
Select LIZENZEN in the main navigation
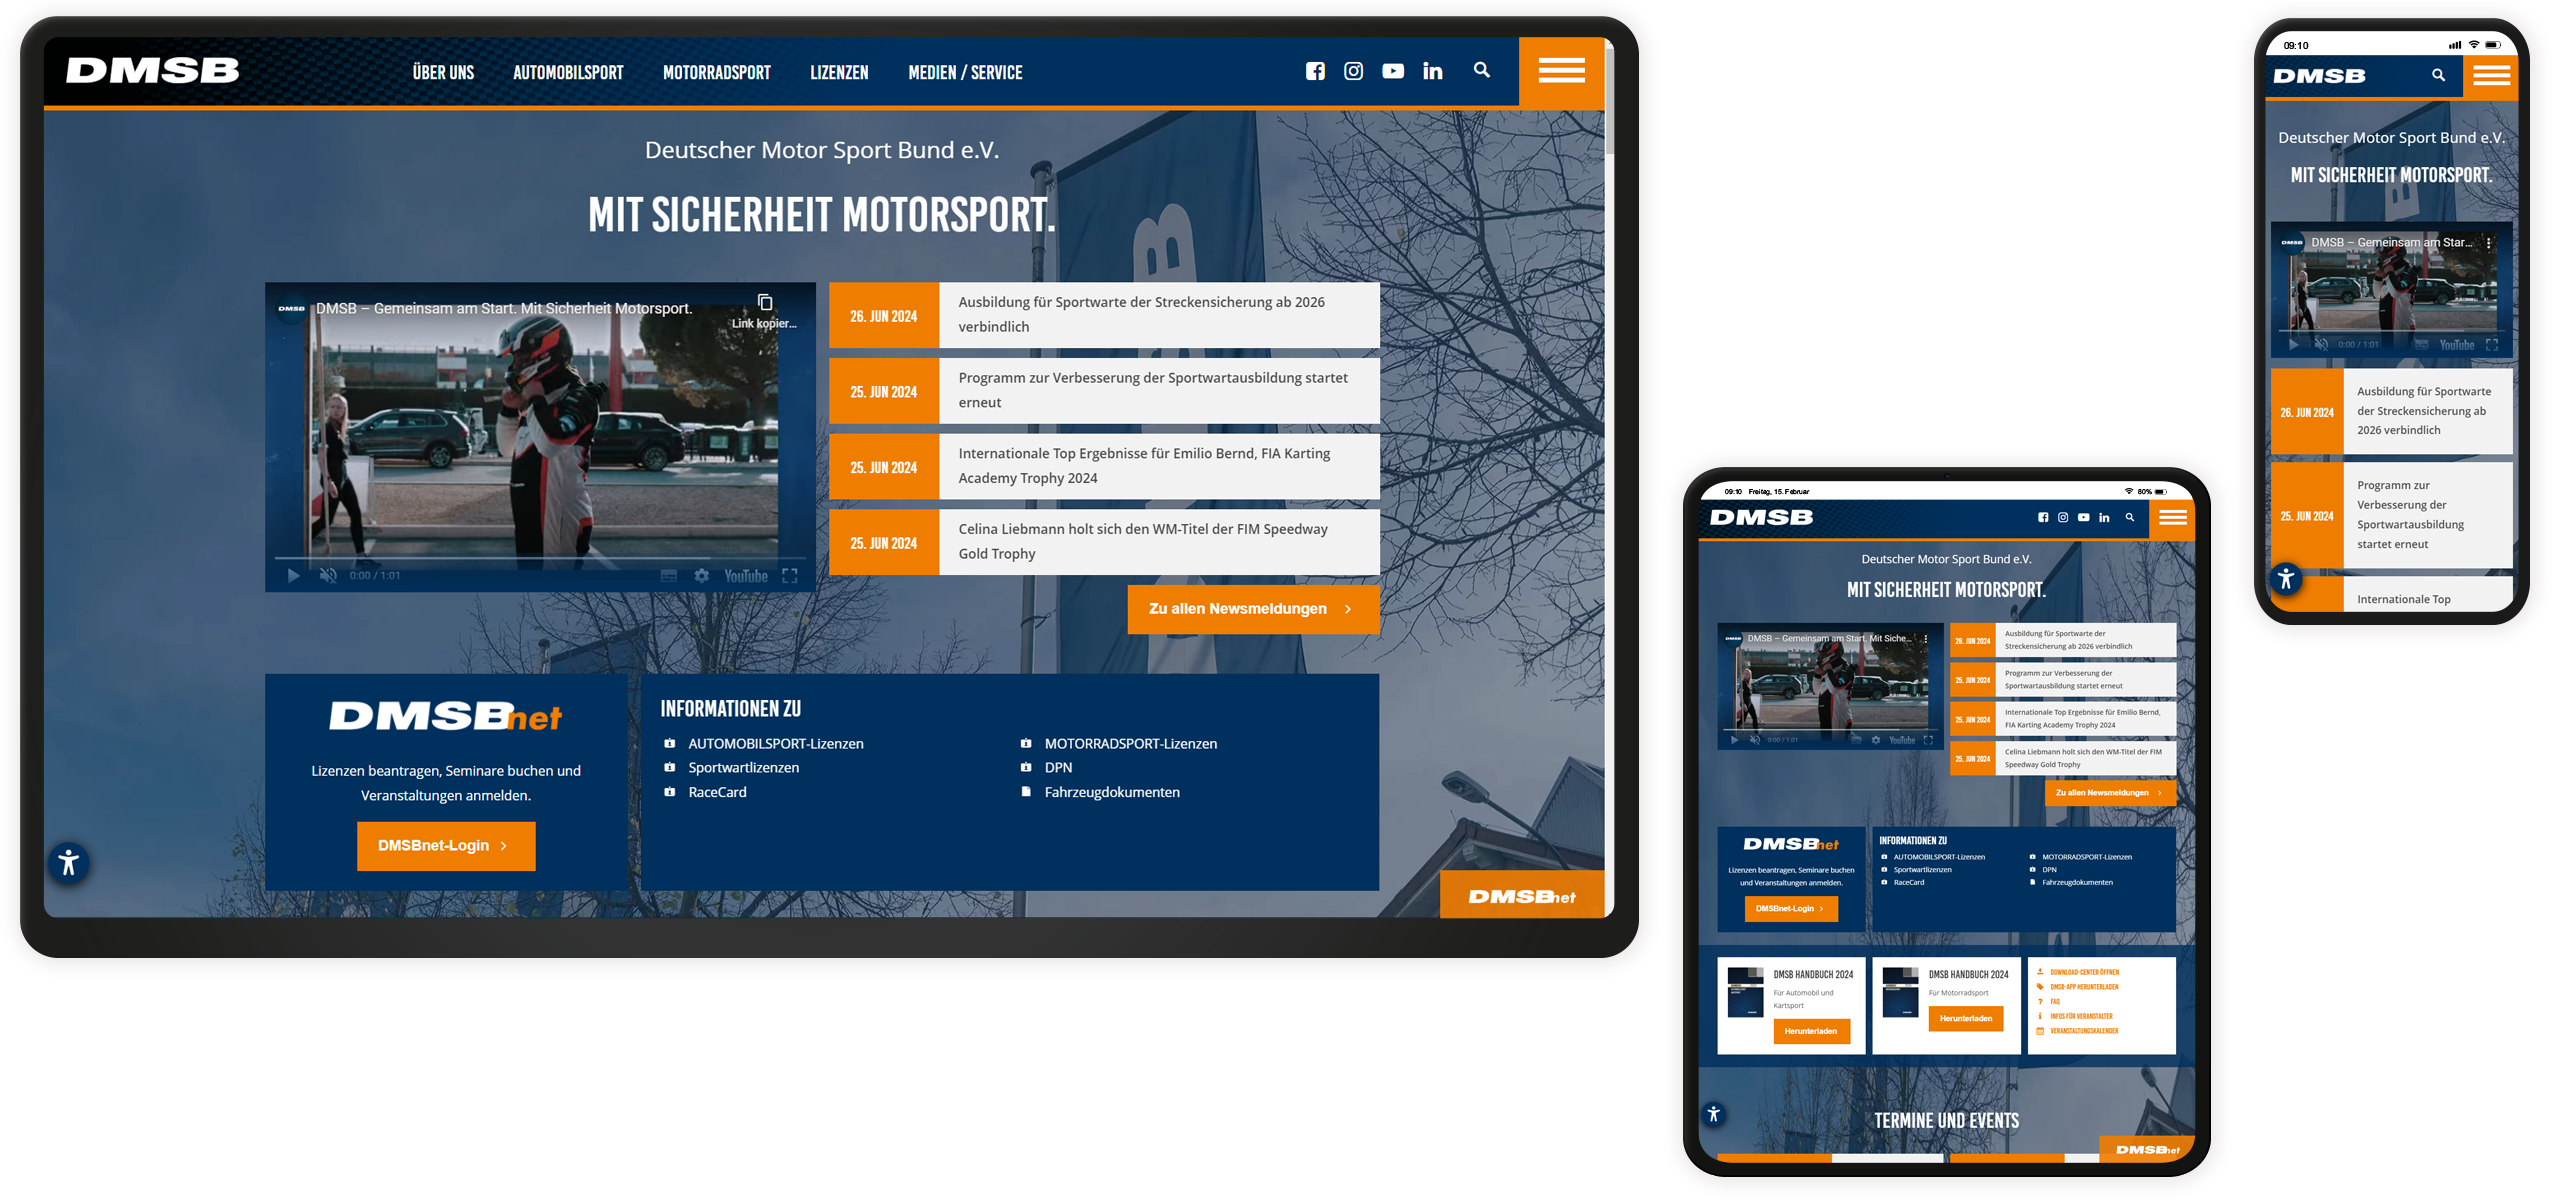click(839, 72)
